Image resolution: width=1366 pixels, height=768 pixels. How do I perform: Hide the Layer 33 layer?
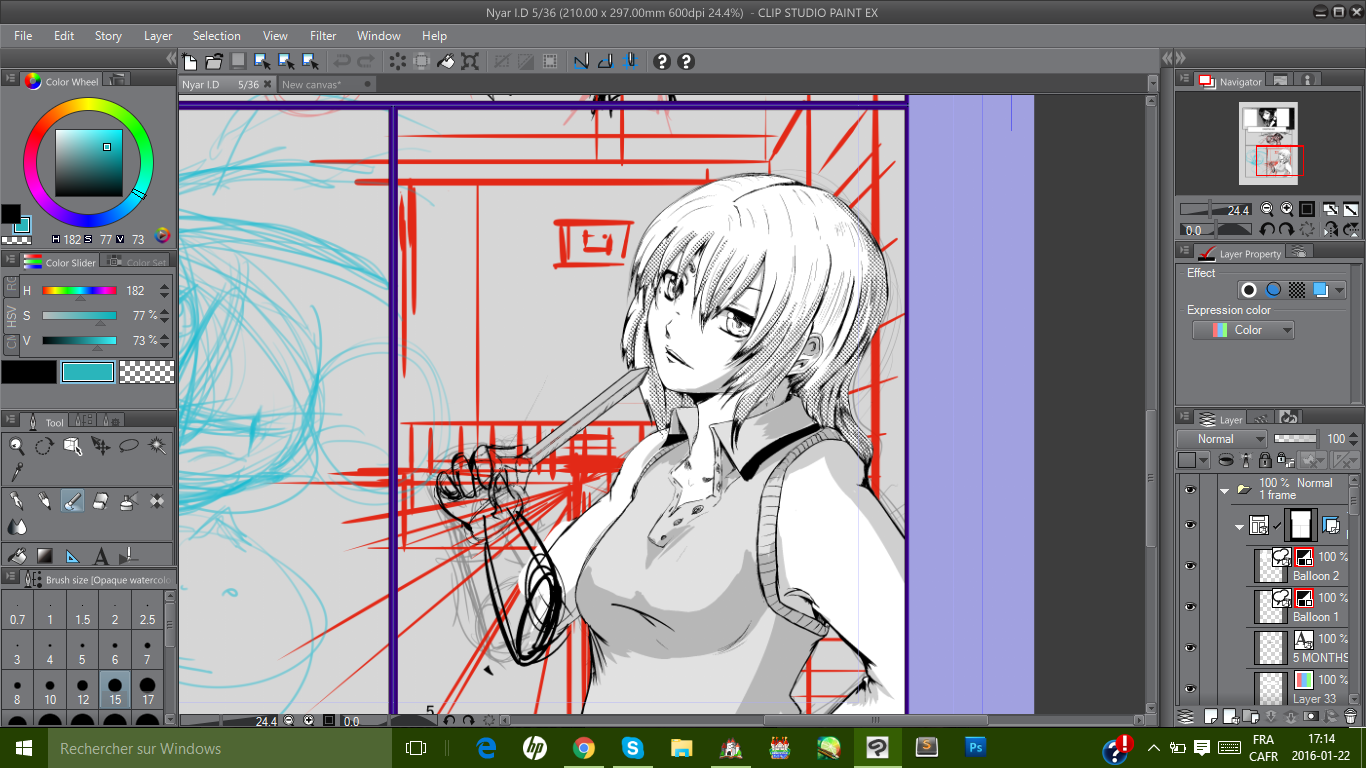[x=1189, y=689]
